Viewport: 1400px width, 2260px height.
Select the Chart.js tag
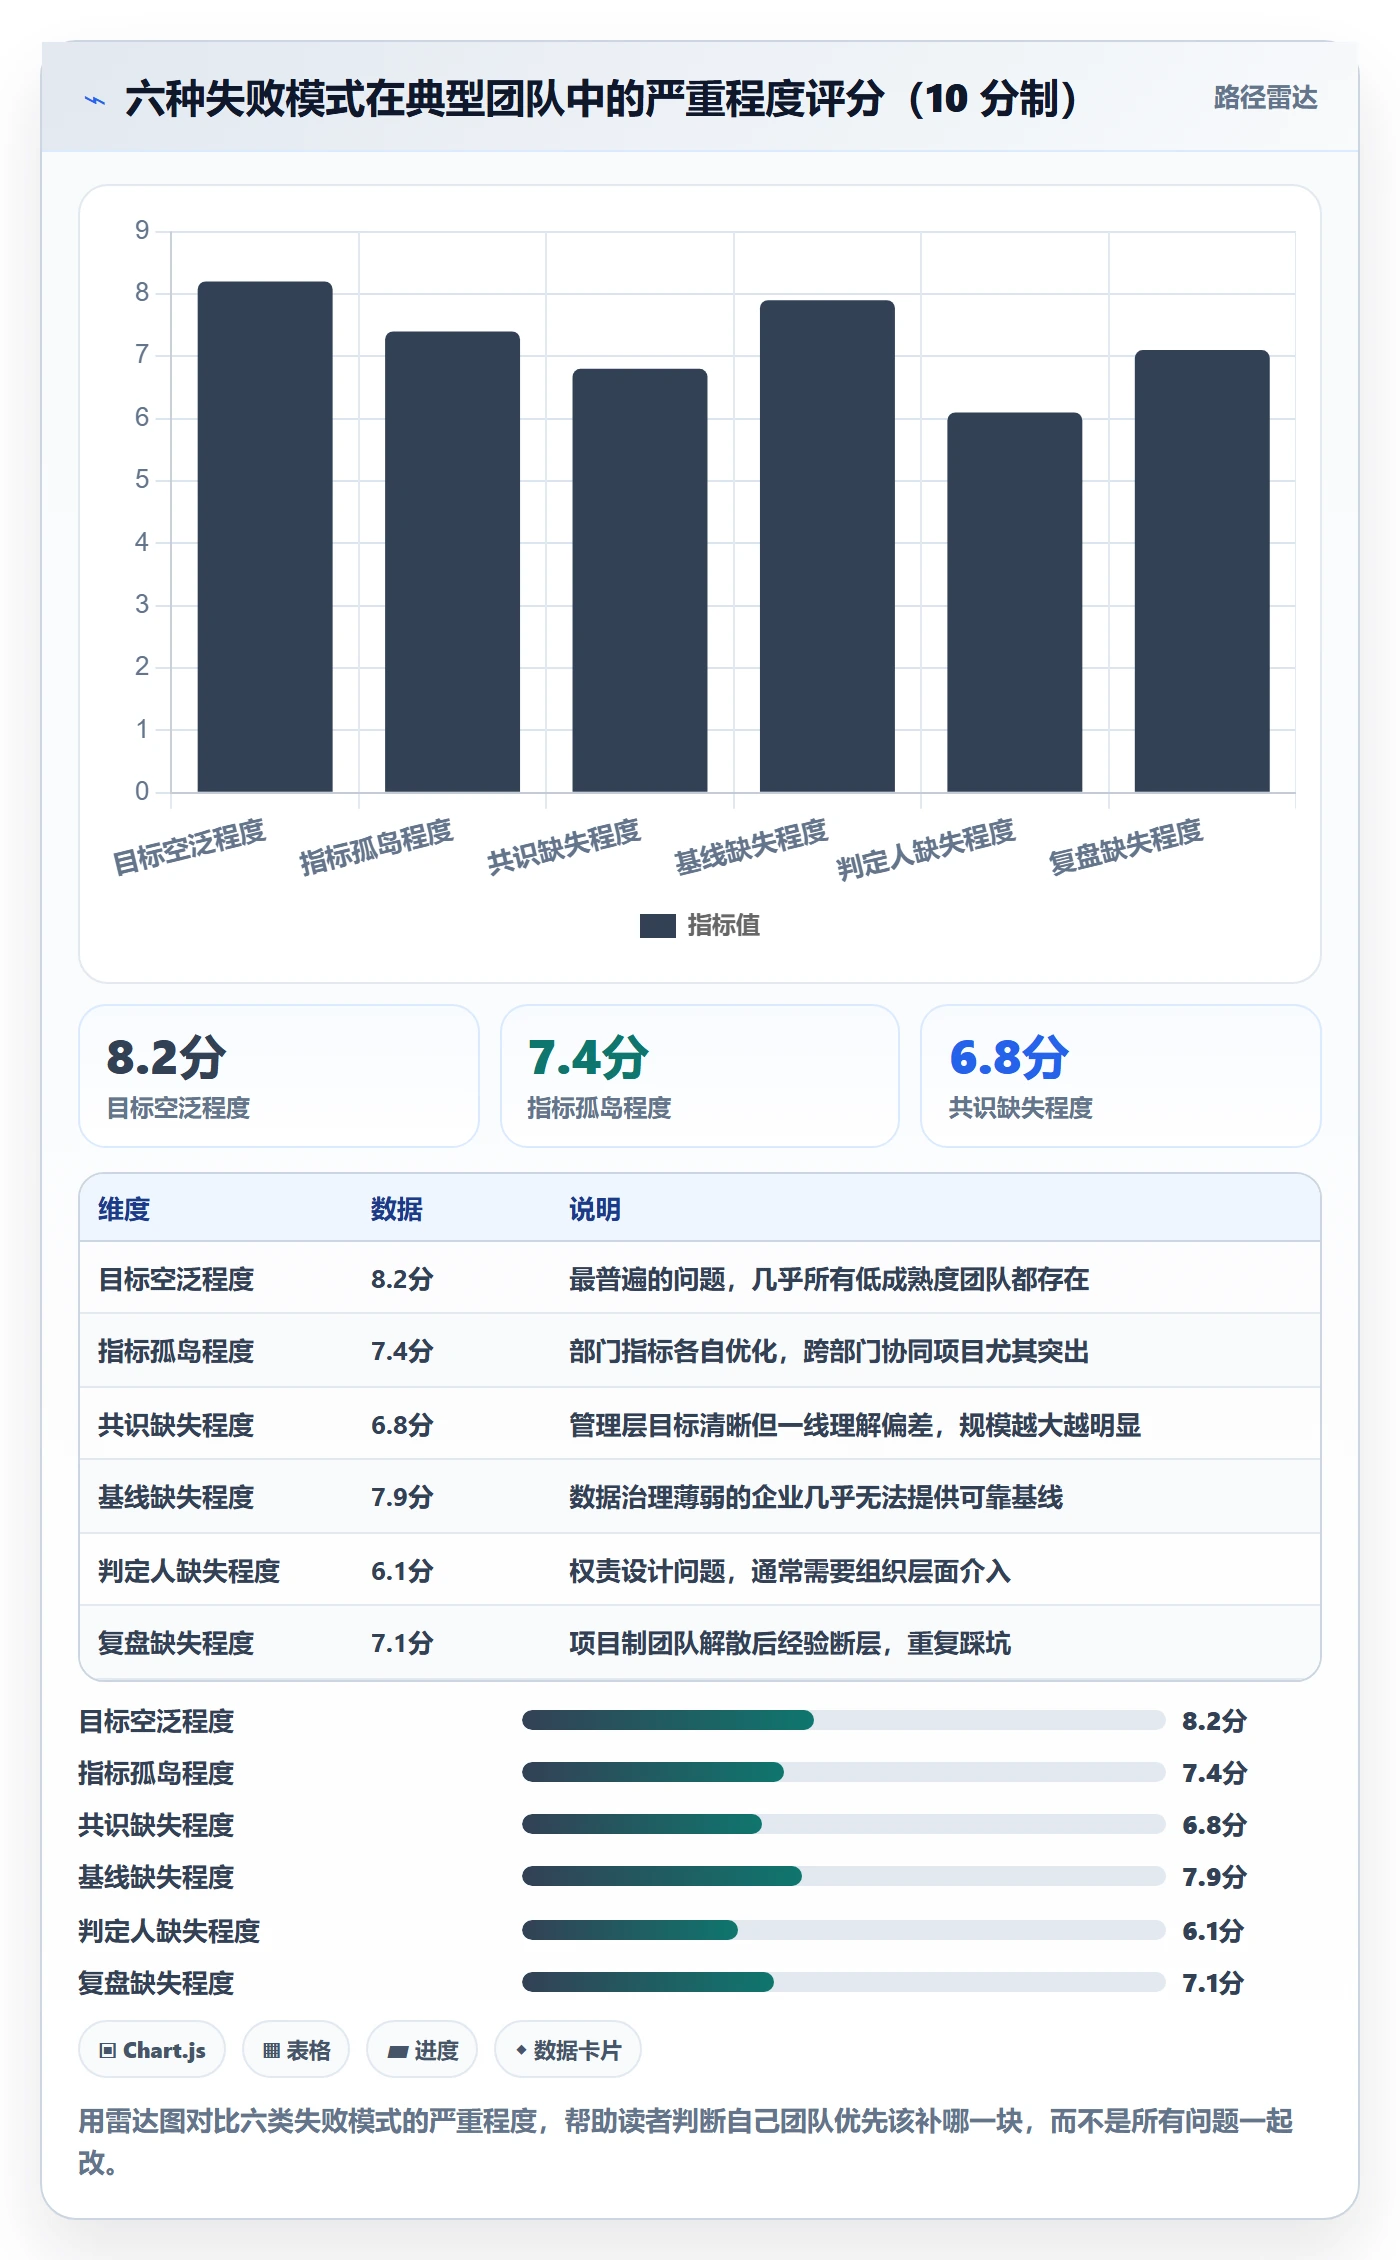(152, 2050)
